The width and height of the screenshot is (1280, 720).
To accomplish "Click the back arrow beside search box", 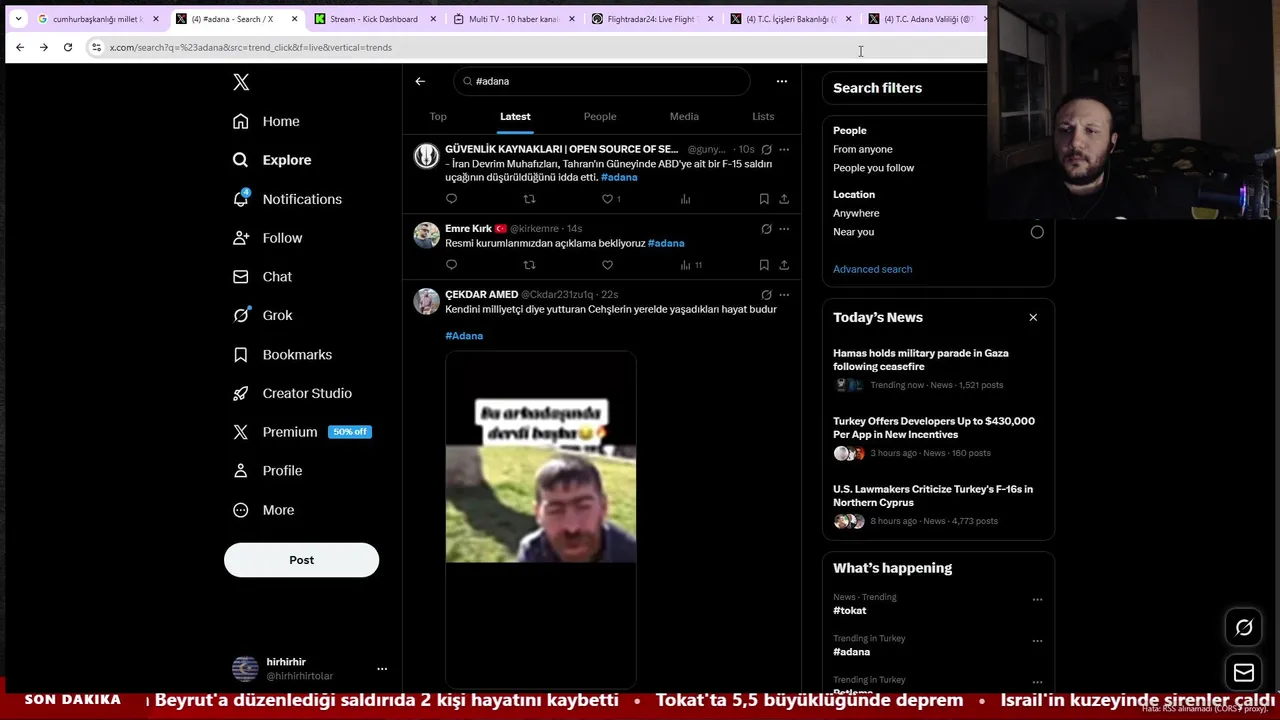I will [x=420, y=81].
